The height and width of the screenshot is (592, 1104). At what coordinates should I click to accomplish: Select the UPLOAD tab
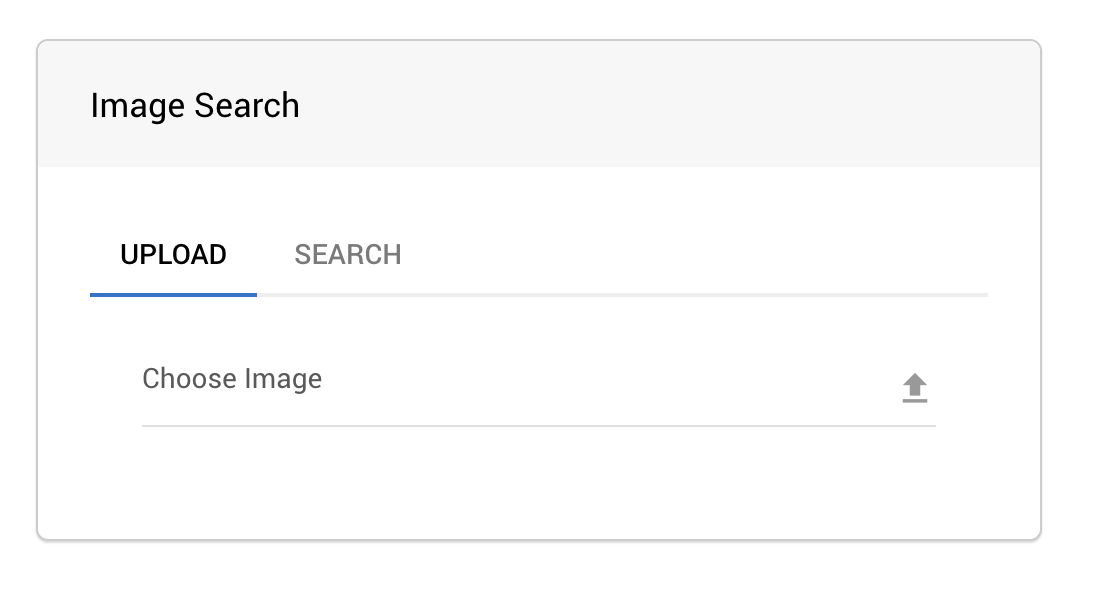point(173,255)
